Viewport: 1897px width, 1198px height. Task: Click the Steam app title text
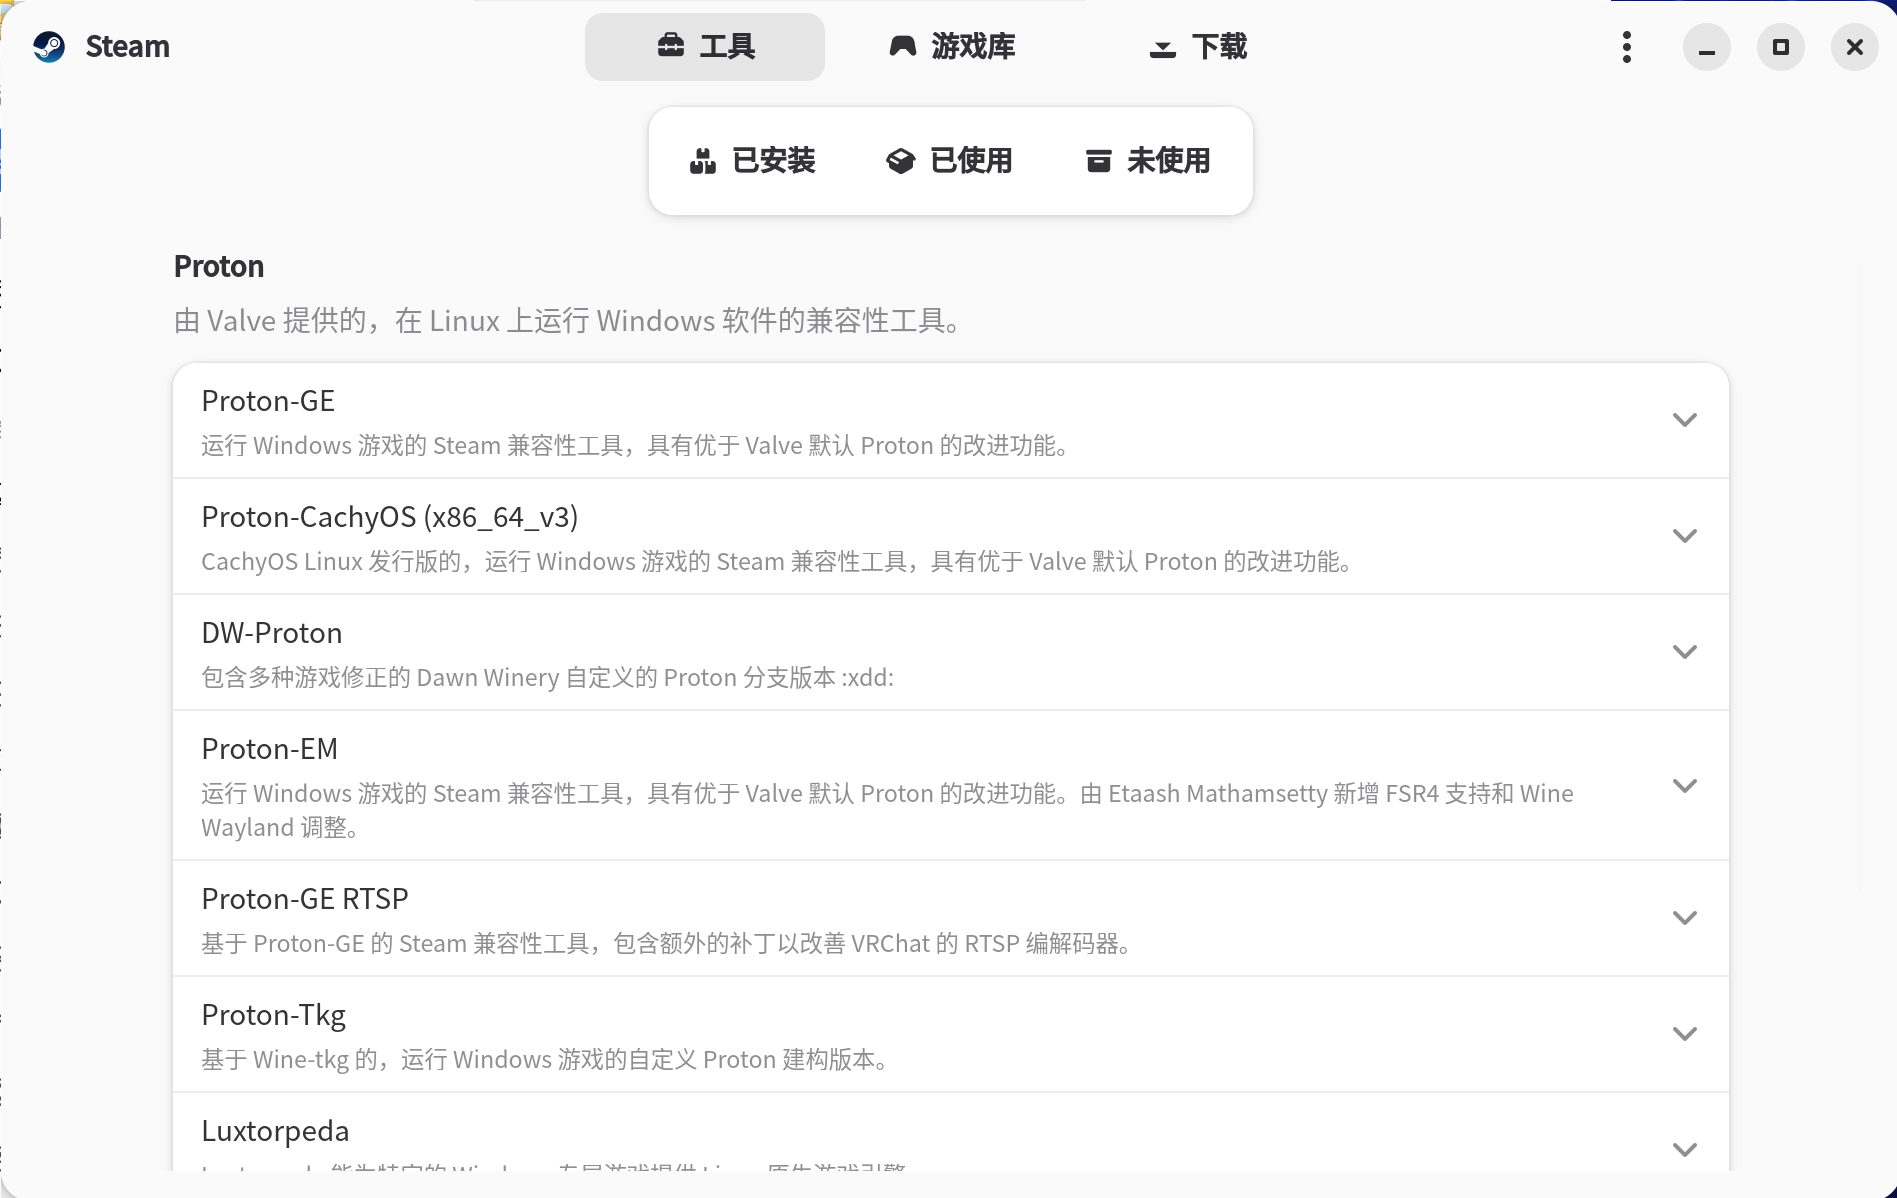pyautogui.click(x=128, y=47)
